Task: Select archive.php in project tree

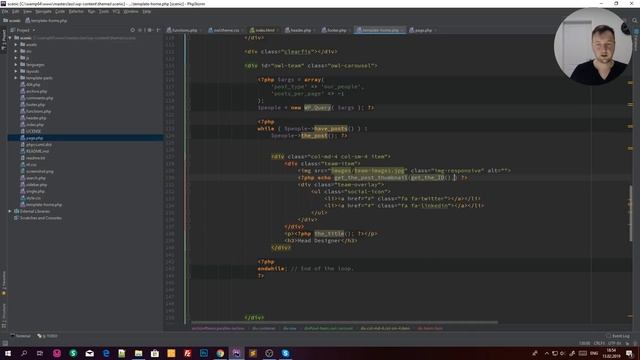Action: (x=36, y=91)
